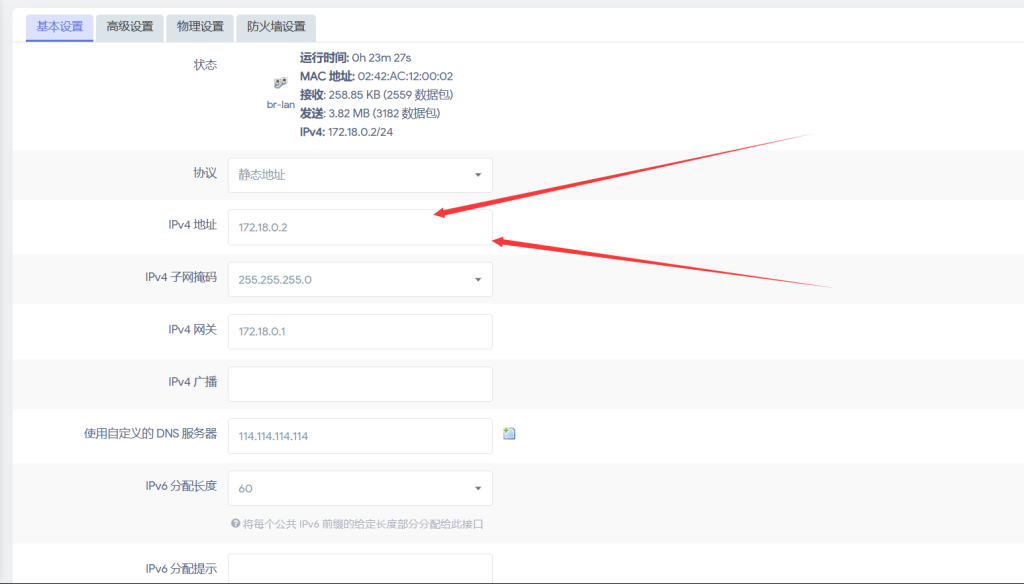
Task: Click the 使用自定义的 DNS 服务器 label
Action: coord(150,434)
